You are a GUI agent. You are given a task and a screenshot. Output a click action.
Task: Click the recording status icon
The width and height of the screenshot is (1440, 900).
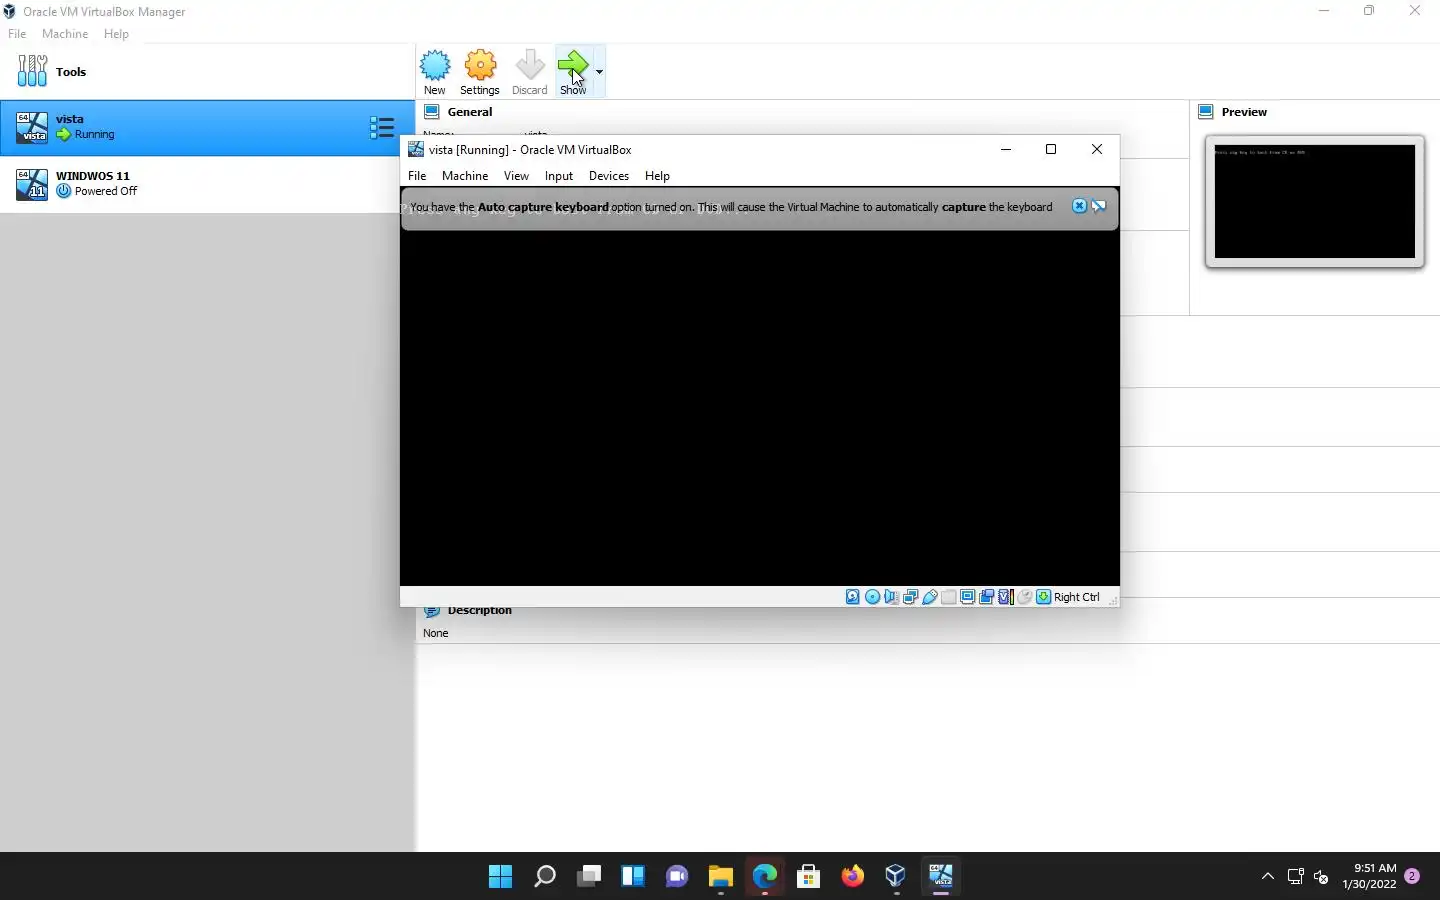tap(986, 597)
